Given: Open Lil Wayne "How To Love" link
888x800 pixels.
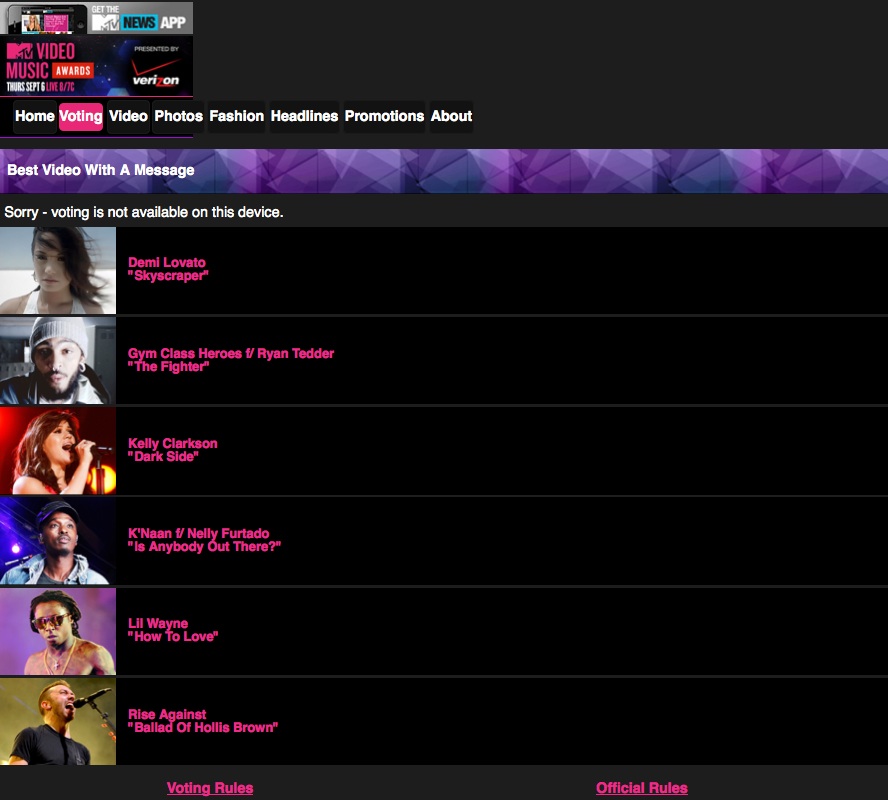Looking at the screenshot, I should point(173,630).
